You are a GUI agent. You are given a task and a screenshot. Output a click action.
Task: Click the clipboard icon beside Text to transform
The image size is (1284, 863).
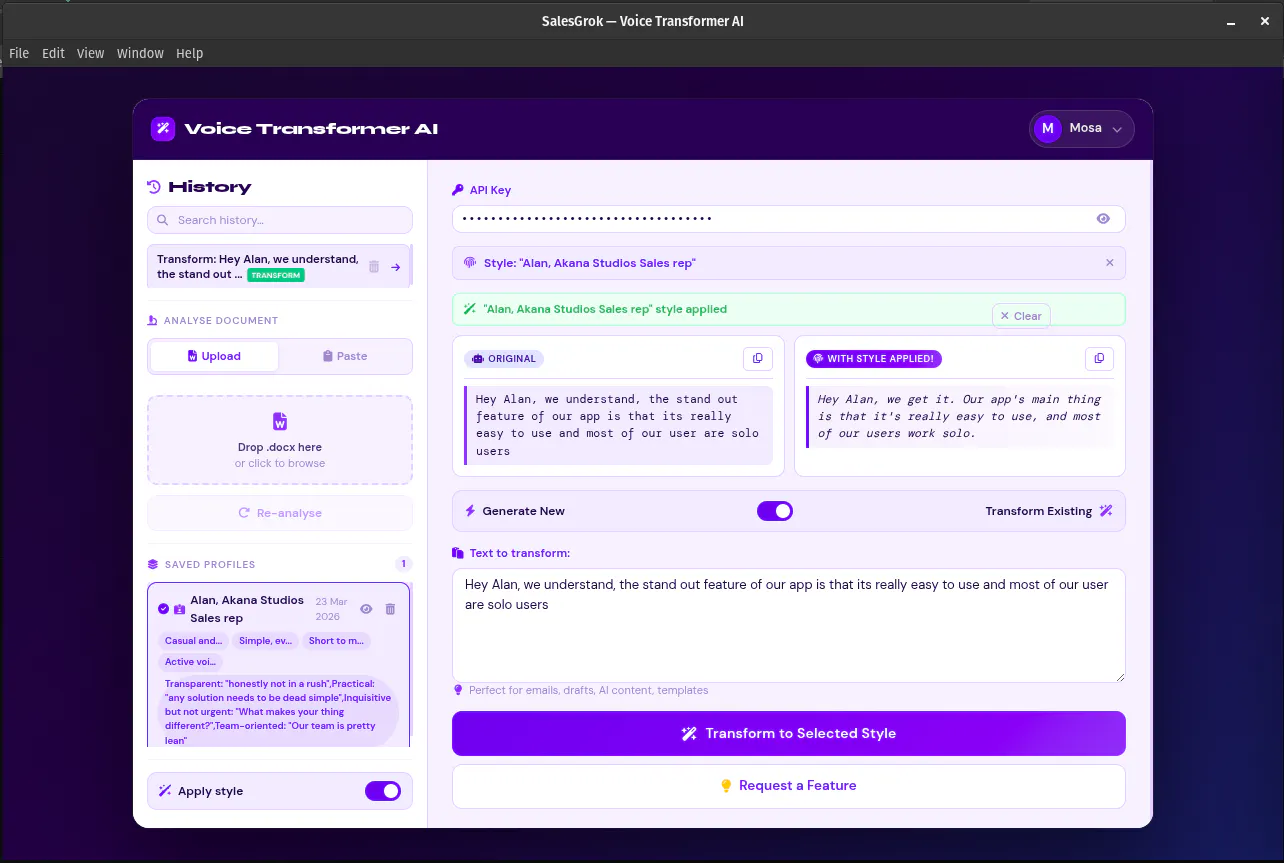click(x=458, y=553)
